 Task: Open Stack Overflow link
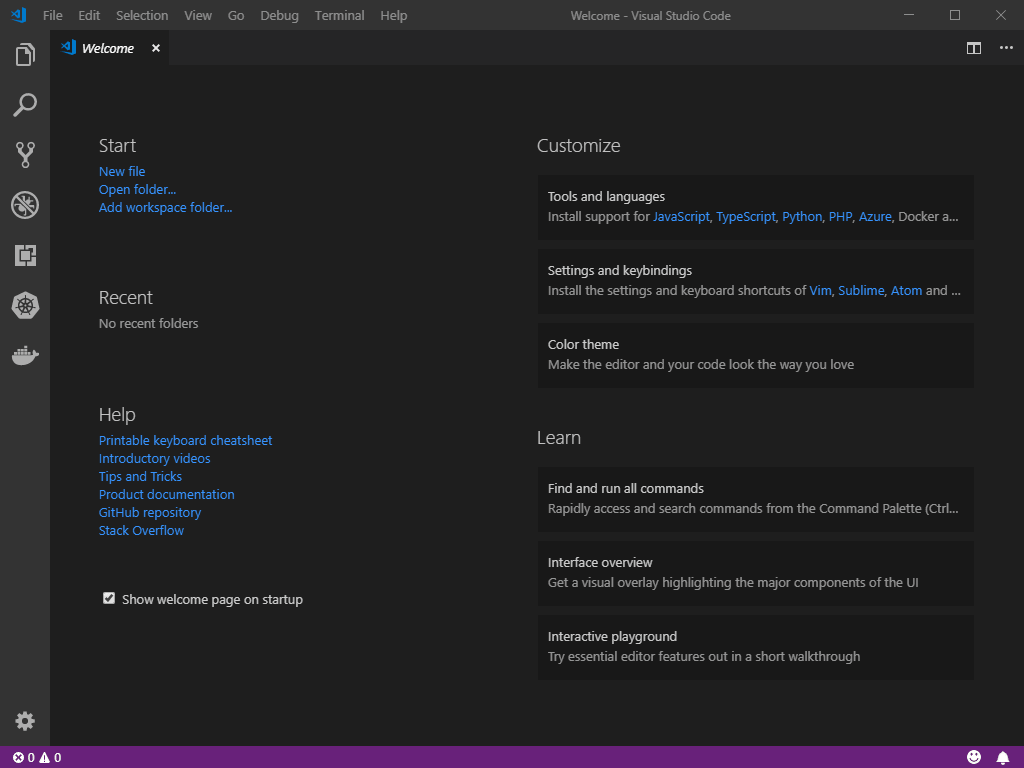(141, 531)
